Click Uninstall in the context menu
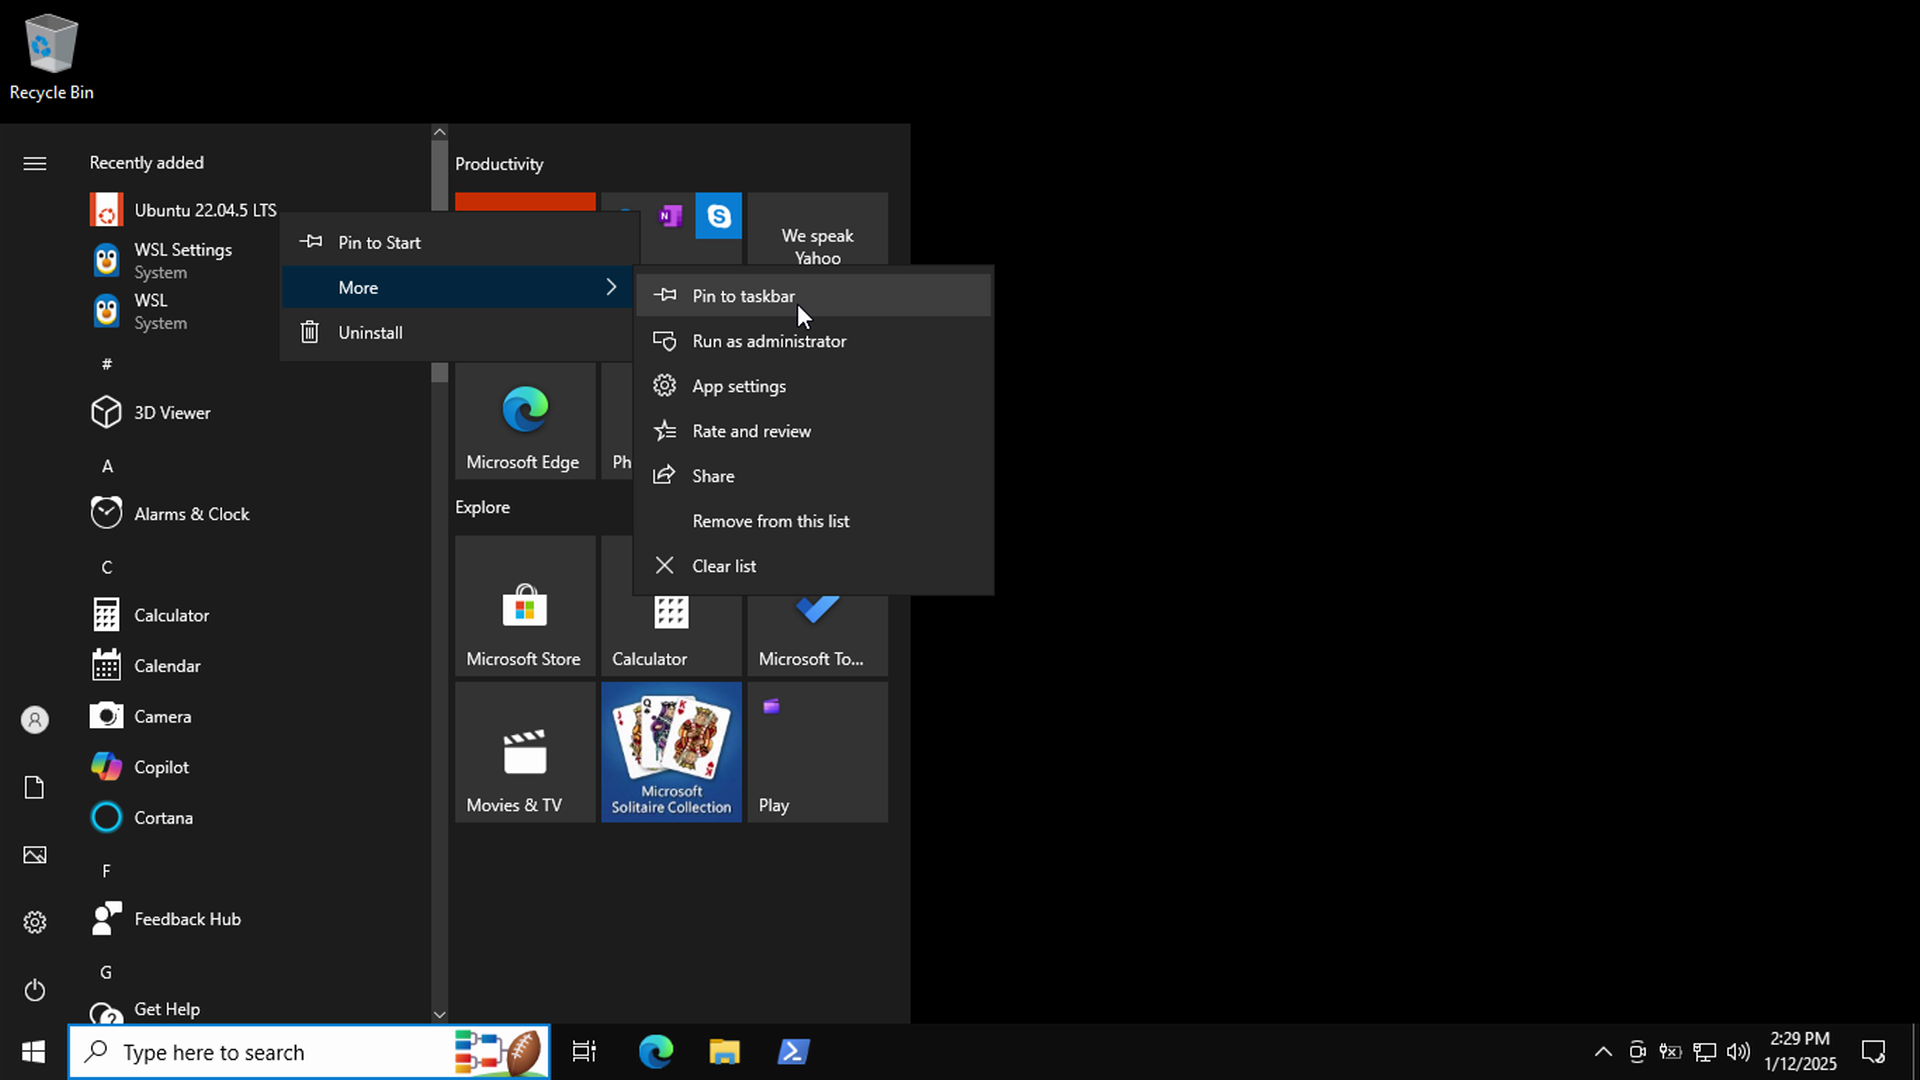 370,333
